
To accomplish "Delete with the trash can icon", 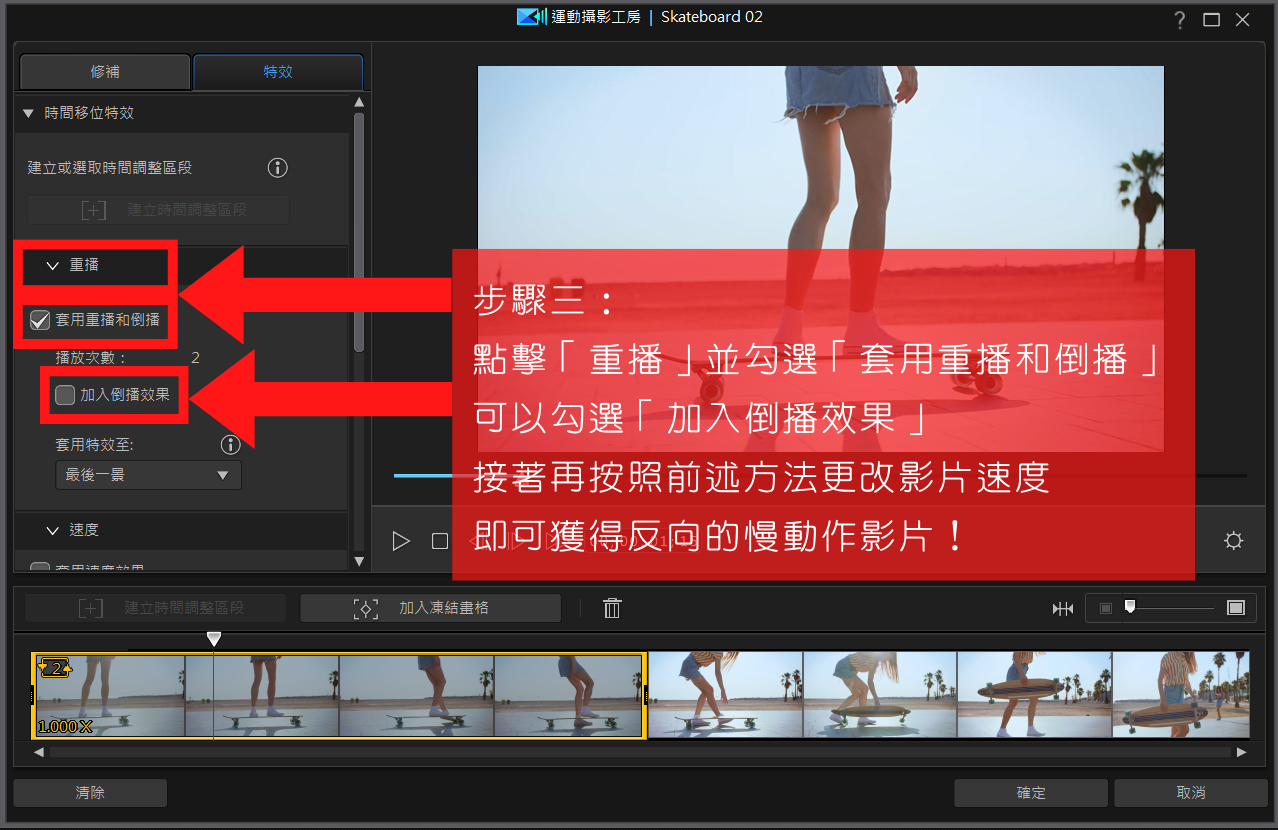I will (613, 608).
